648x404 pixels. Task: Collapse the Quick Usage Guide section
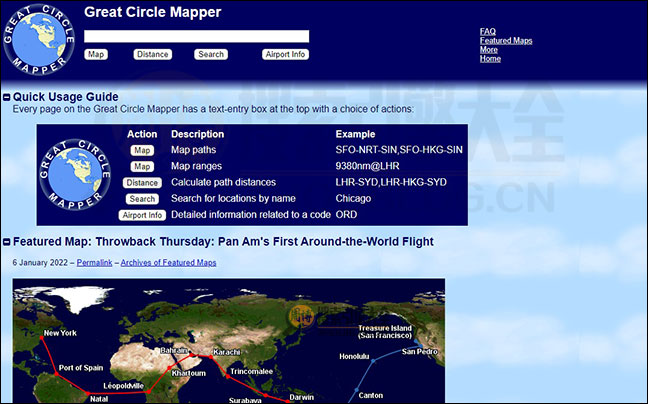click(x=7, y=97)
